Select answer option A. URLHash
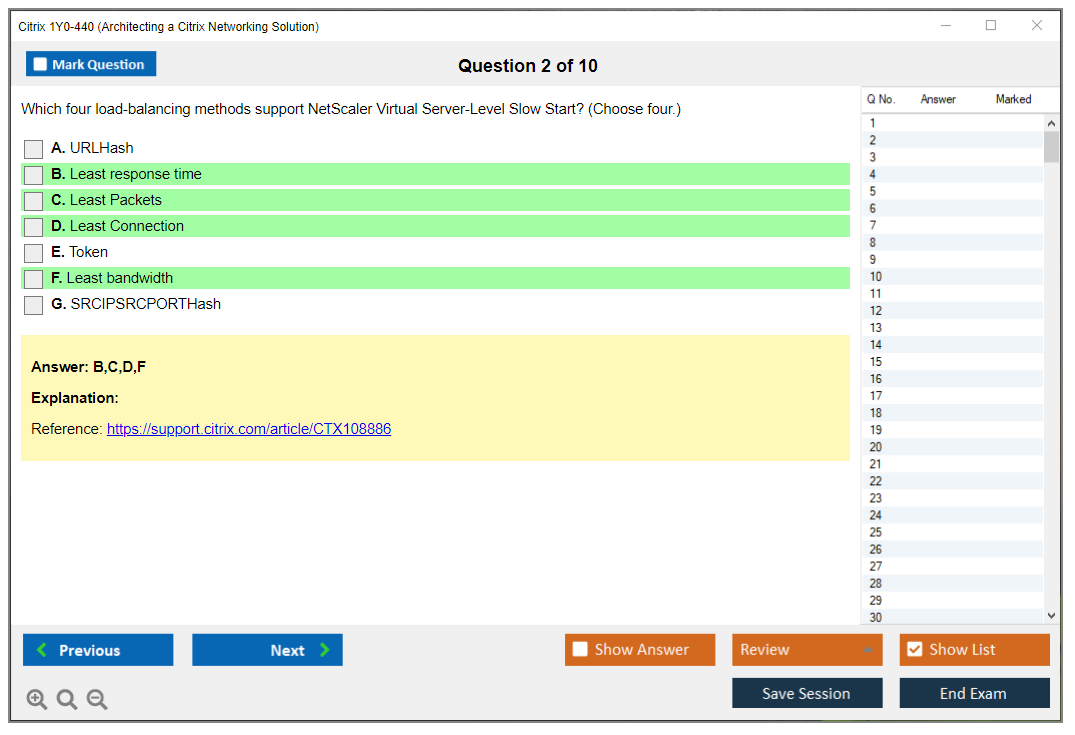Screen dimensions: 1075x735 coord(34,149)
